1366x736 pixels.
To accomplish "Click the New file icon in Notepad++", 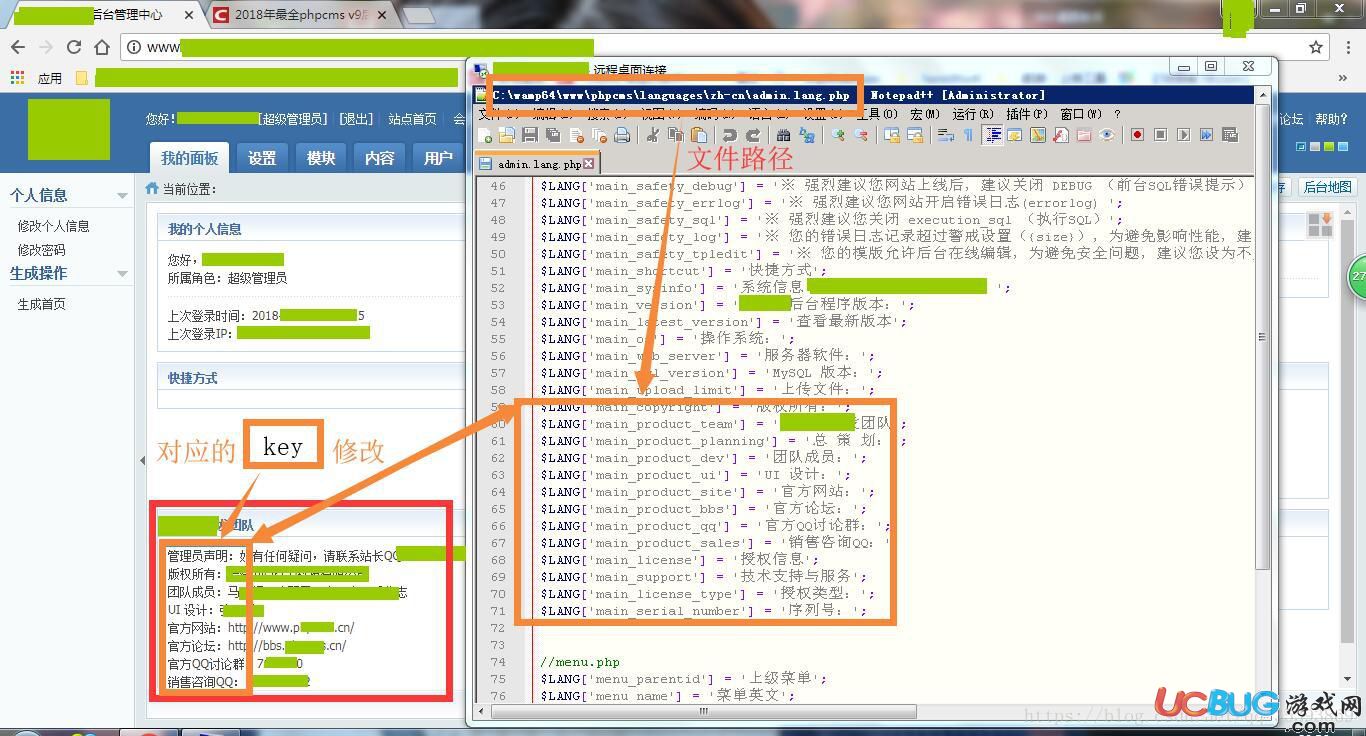I will tap(485, 135).
